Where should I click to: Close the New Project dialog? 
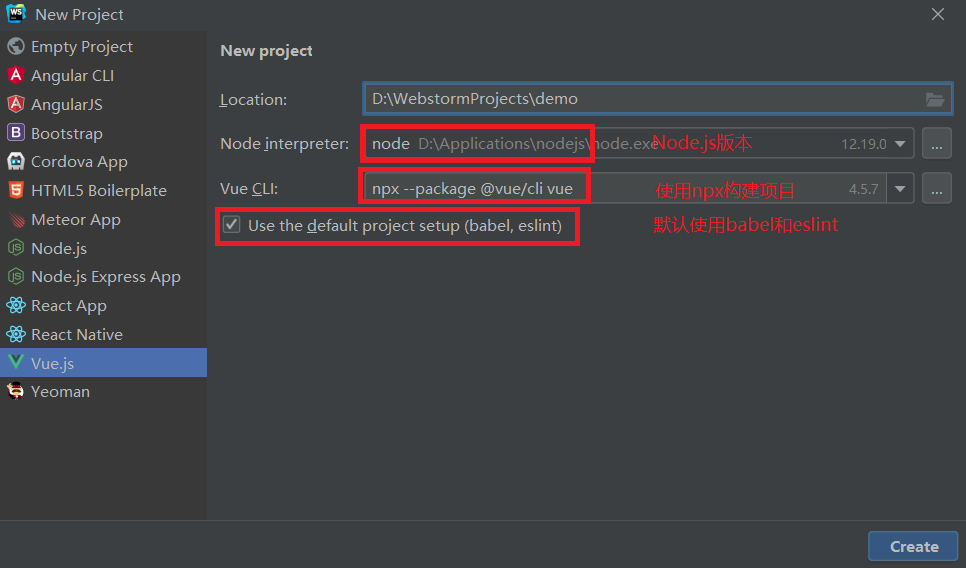(938, 14)
